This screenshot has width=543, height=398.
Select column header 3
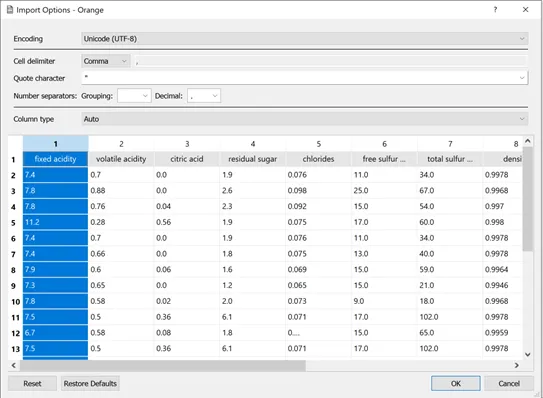coord(187,144)
